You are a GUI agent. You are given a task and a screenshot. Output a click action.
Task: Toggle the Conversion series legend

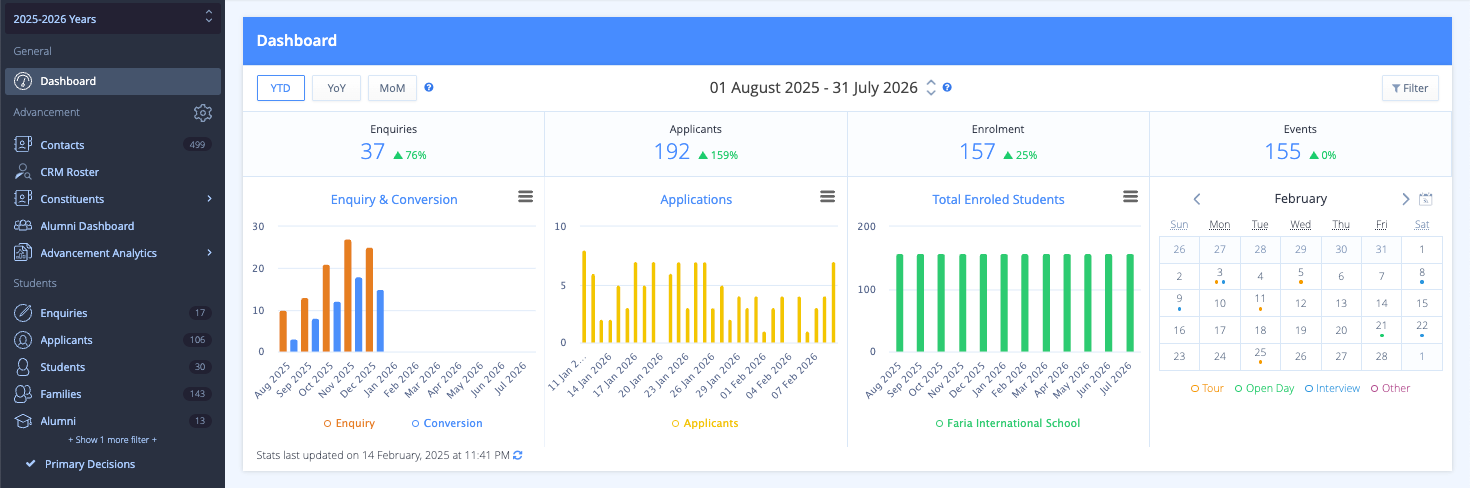[x=446, y=423]
